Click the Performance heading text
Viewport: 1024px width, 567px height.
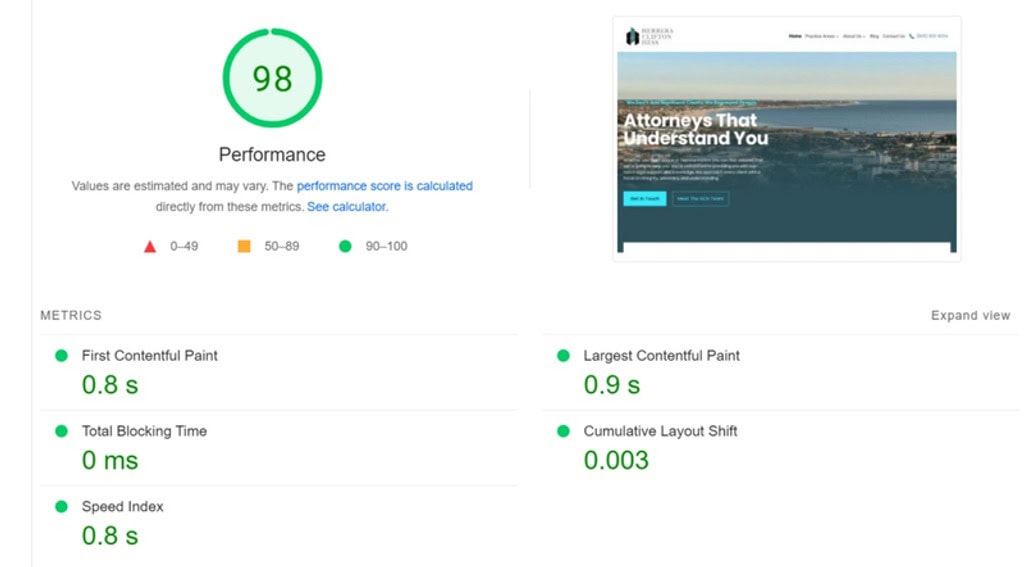pyautogui.click(x=272, y=155)
